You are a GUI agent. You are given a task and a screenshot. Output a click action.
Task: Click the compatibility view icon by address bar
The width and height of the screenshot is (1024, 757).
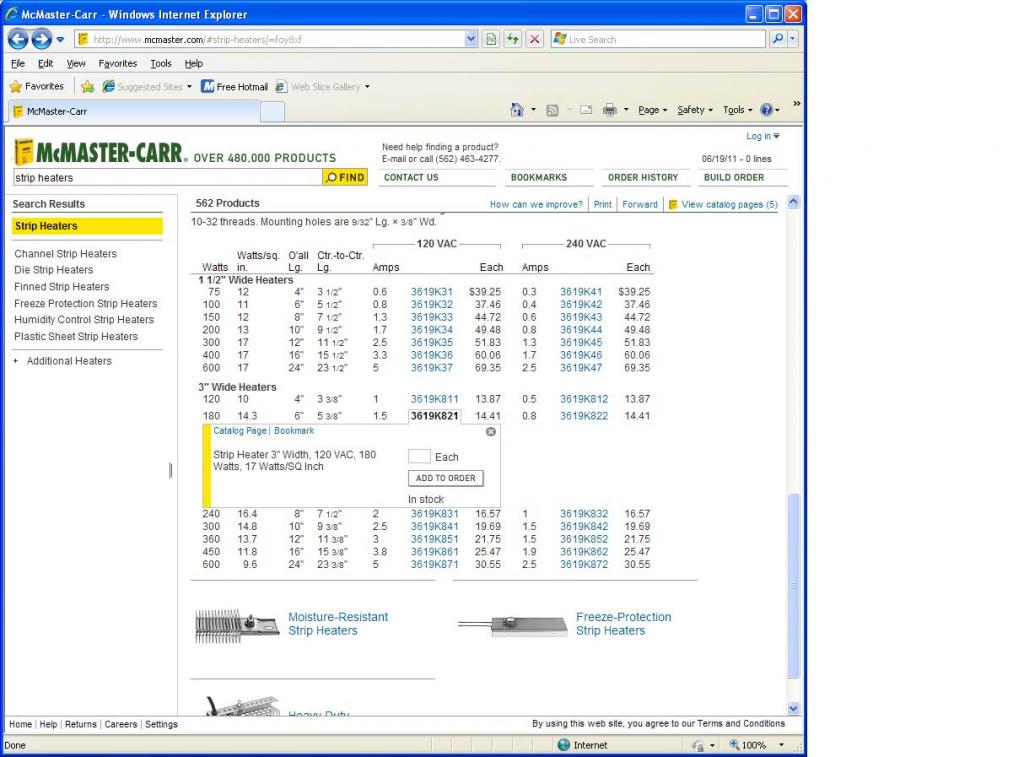[490, 39]
